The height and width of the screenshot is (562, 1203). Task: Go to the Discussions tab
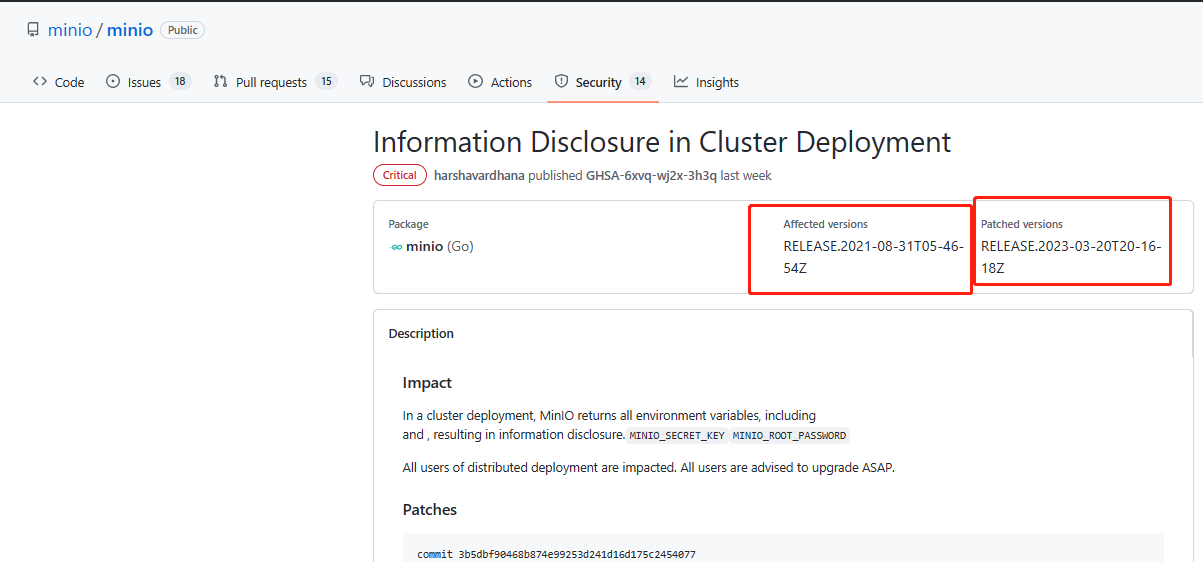coord(403,82)
